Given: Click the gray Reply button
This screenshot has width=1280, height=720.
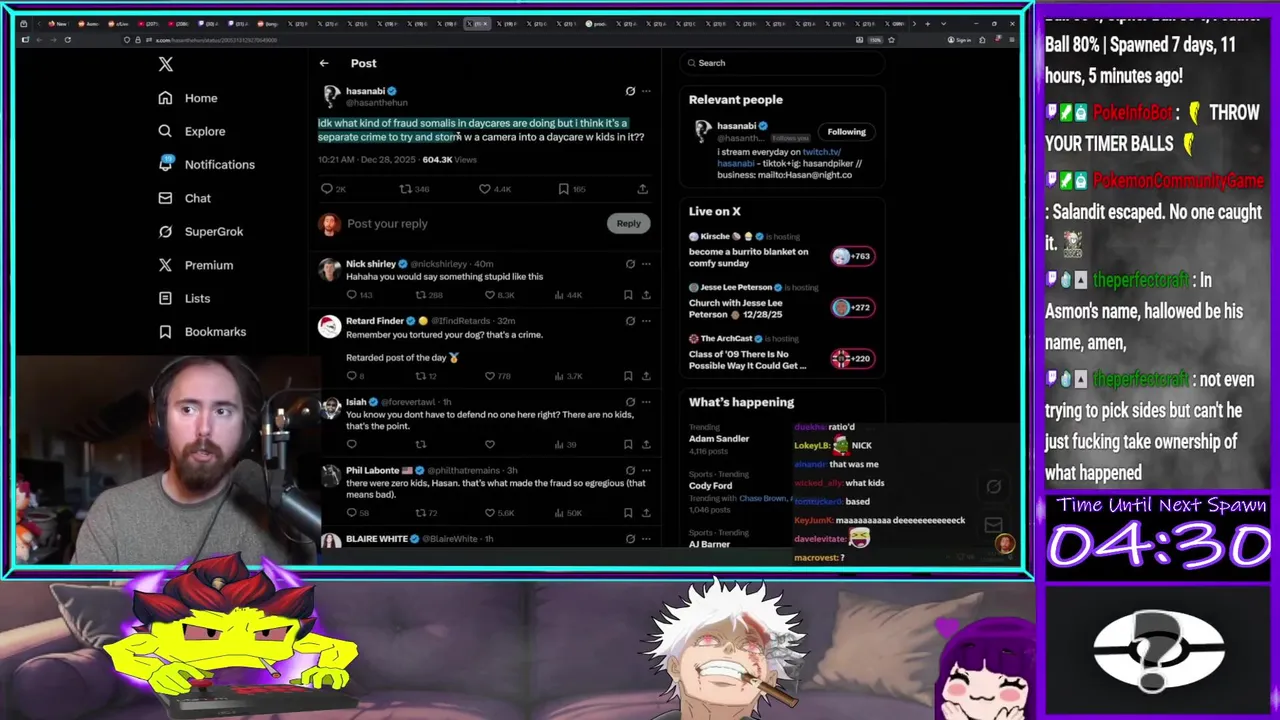Looking at the screenshot, I should [628, 223].
